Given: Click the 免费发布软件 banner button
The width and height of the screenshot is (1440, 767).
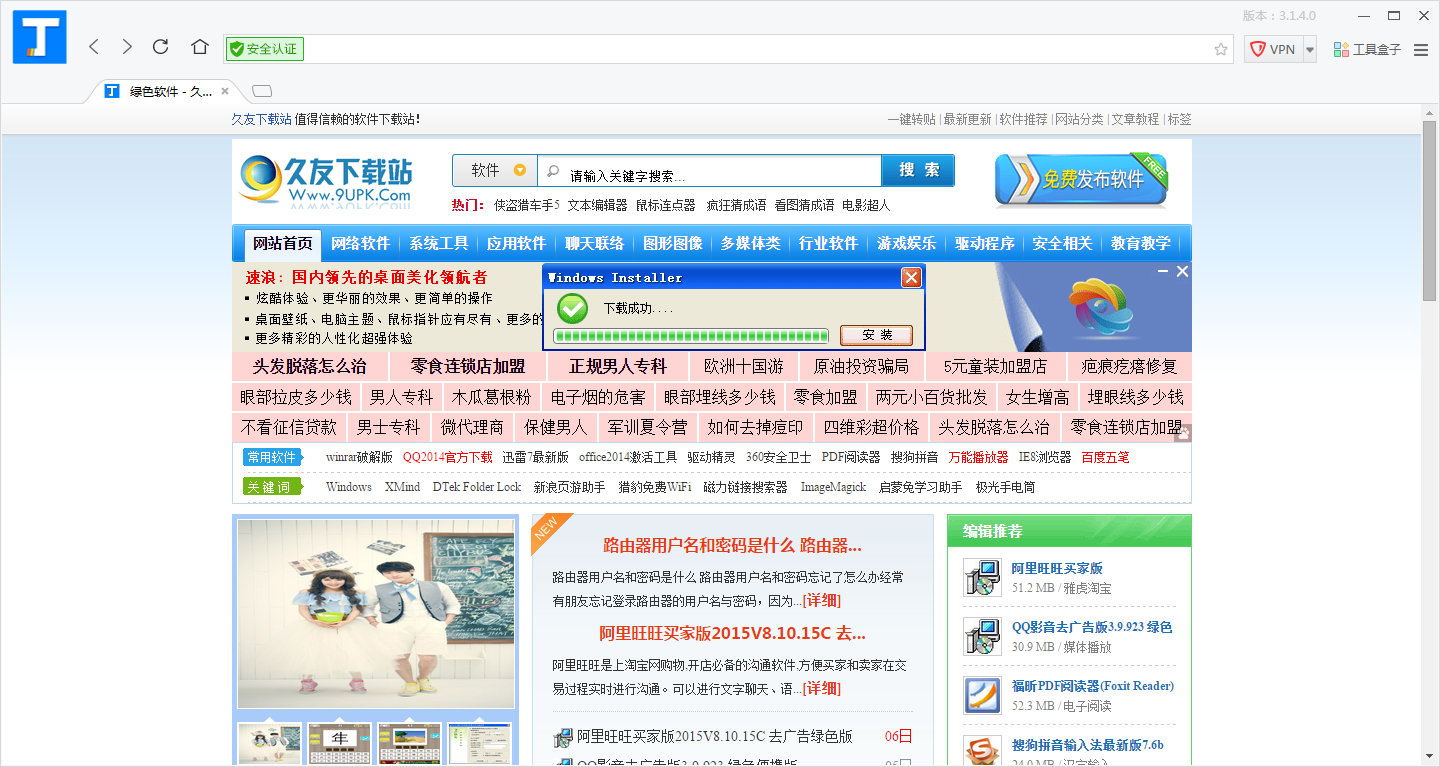Looking at the screenshot, I should pos(1081,179).
